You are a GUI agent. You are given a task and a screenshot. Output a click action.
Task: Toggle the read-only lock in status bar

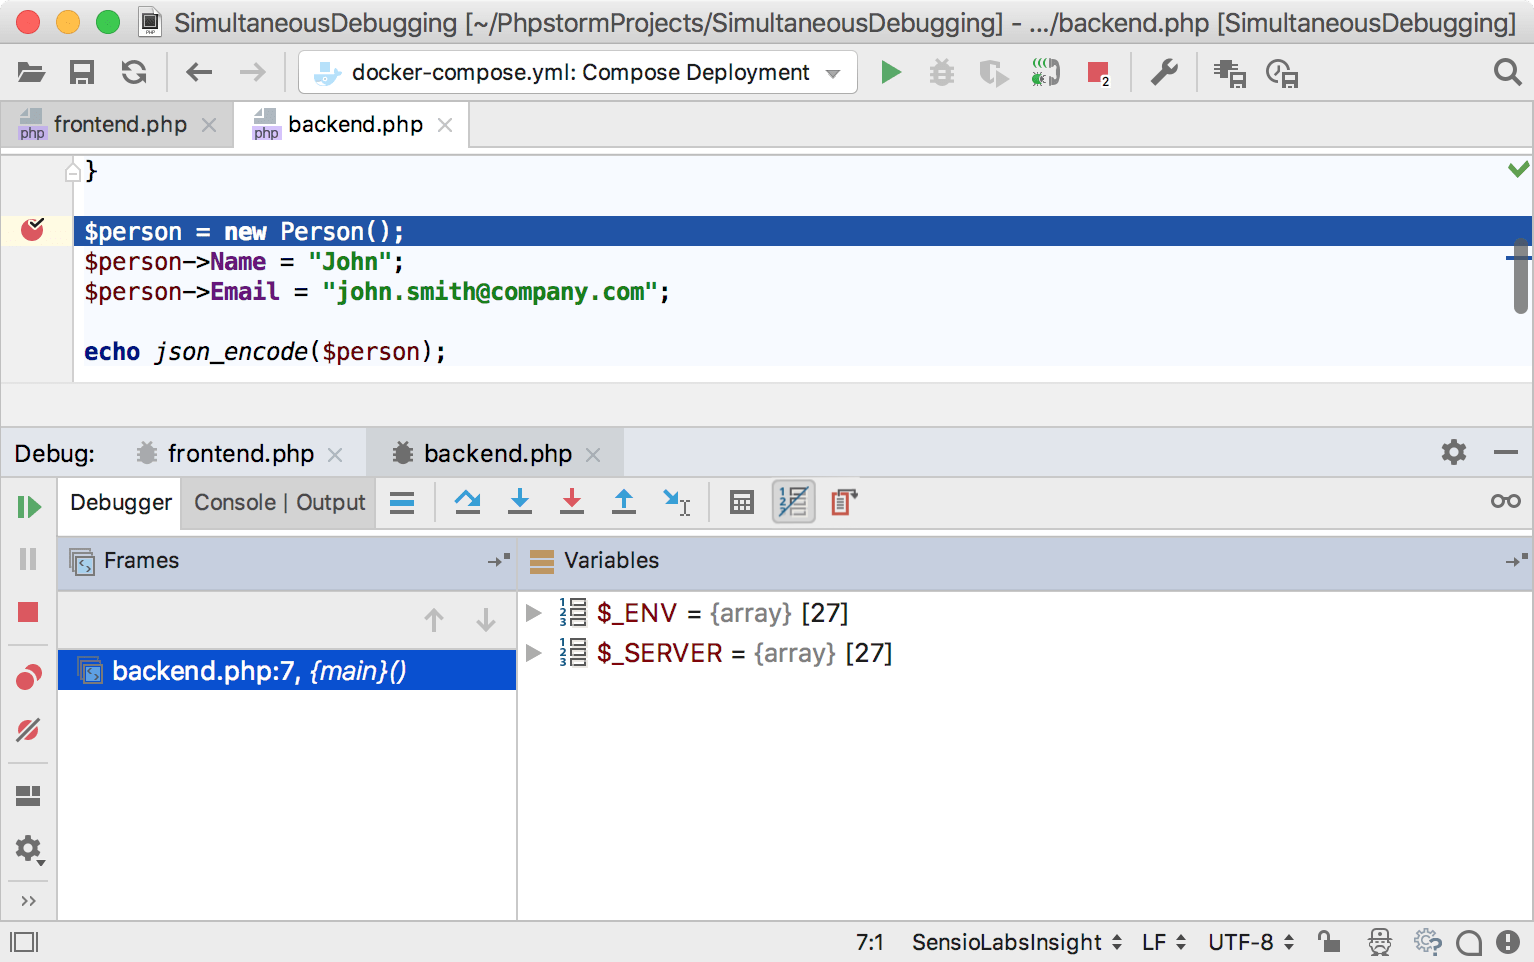pyautogui.click(x=1327, y=941)
